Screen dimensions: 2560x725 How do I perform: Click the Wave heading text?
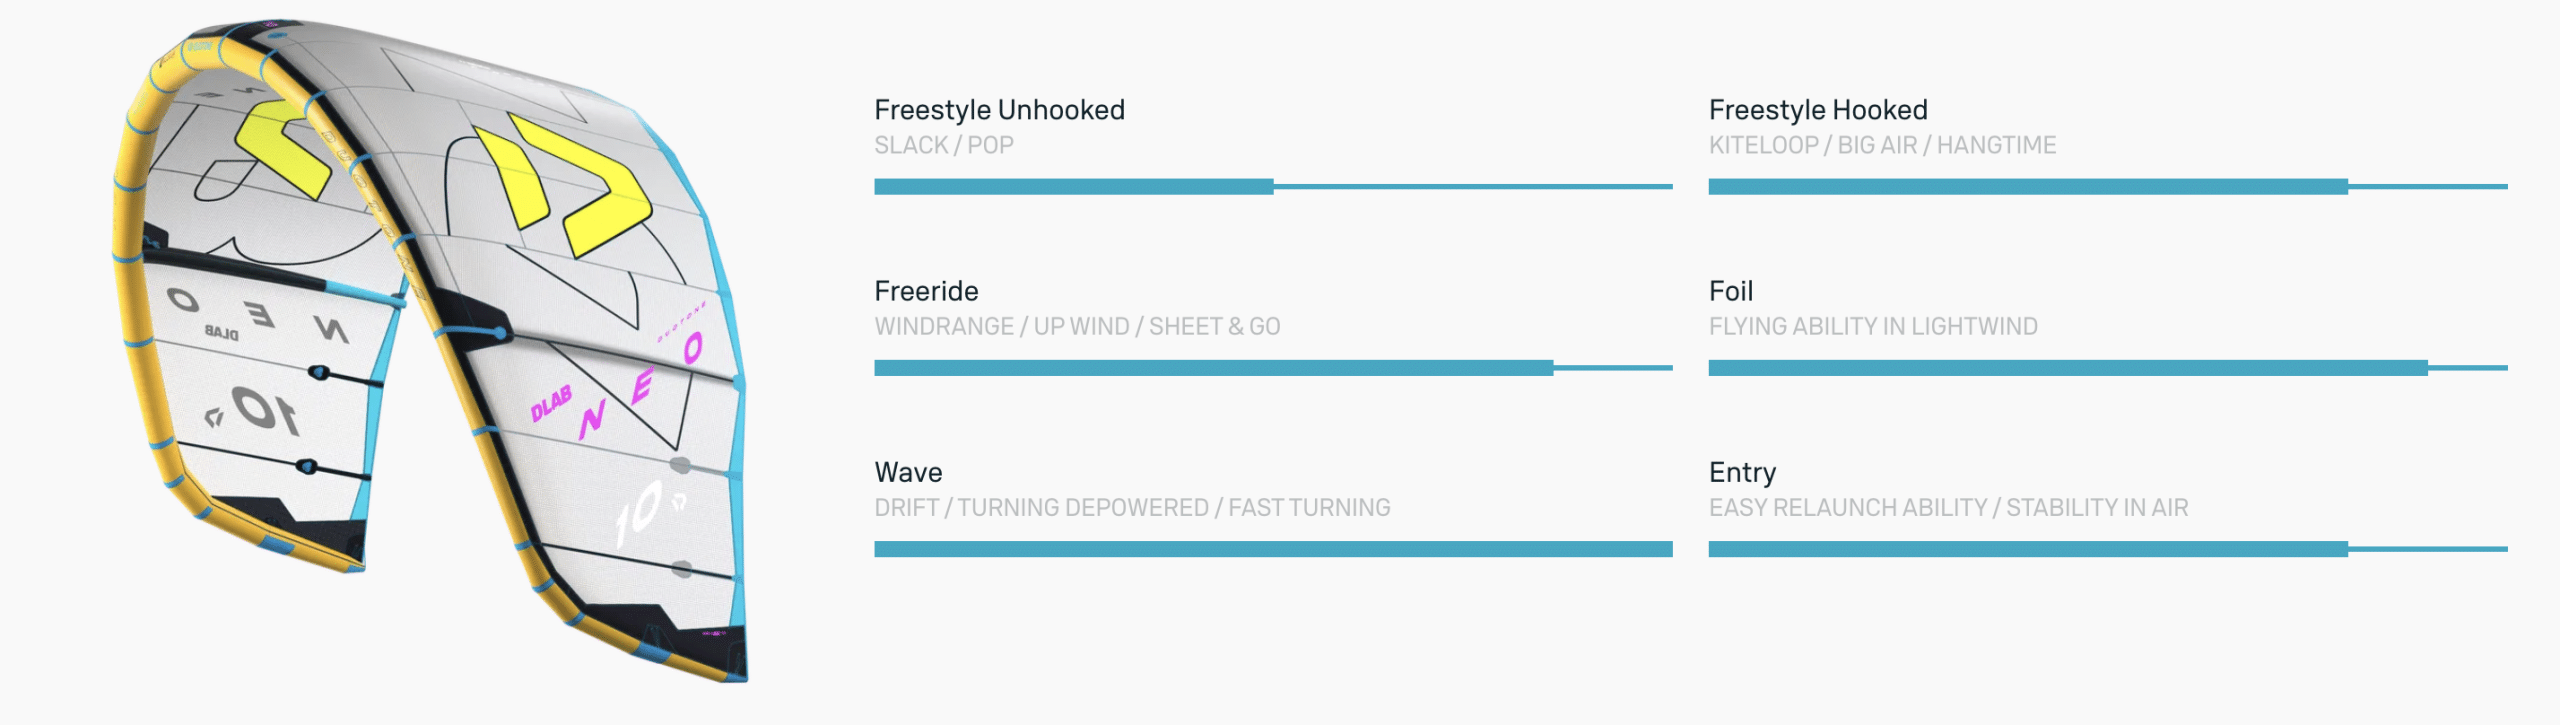tap(908, 472)
